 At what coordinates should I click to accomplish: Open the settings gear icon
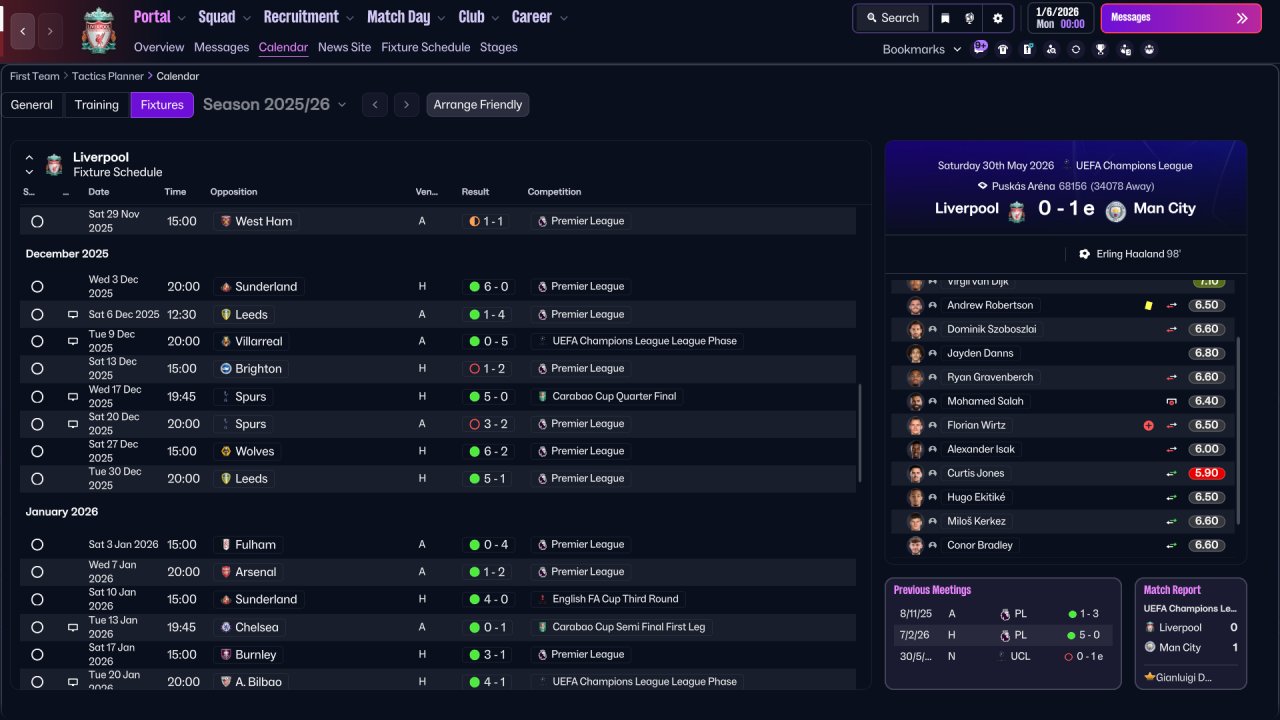(997, 18)
